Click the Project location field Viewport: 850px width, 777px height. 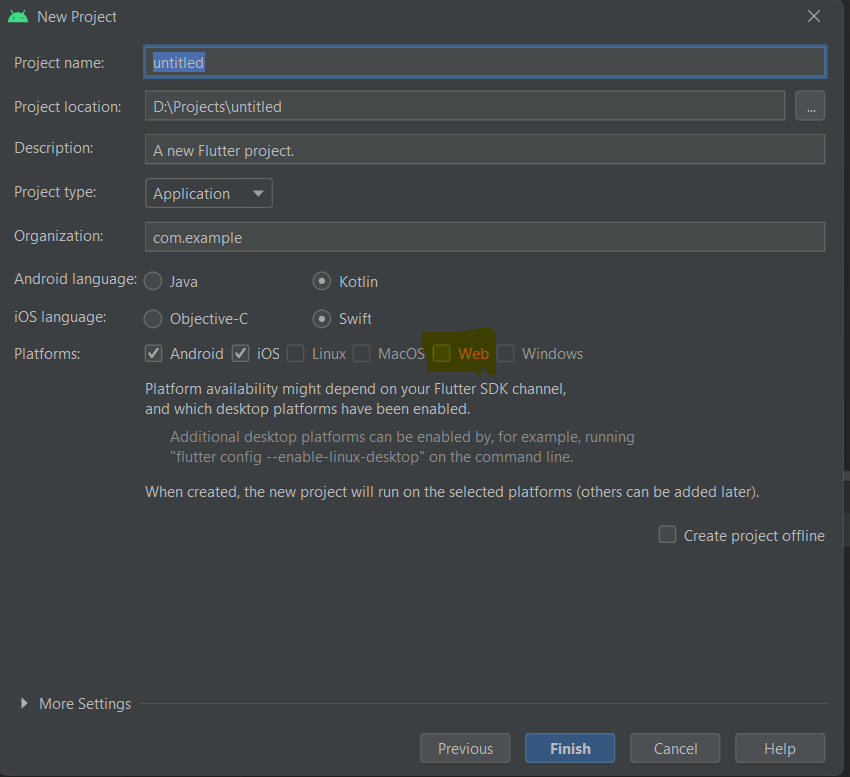tap(465, 106)
